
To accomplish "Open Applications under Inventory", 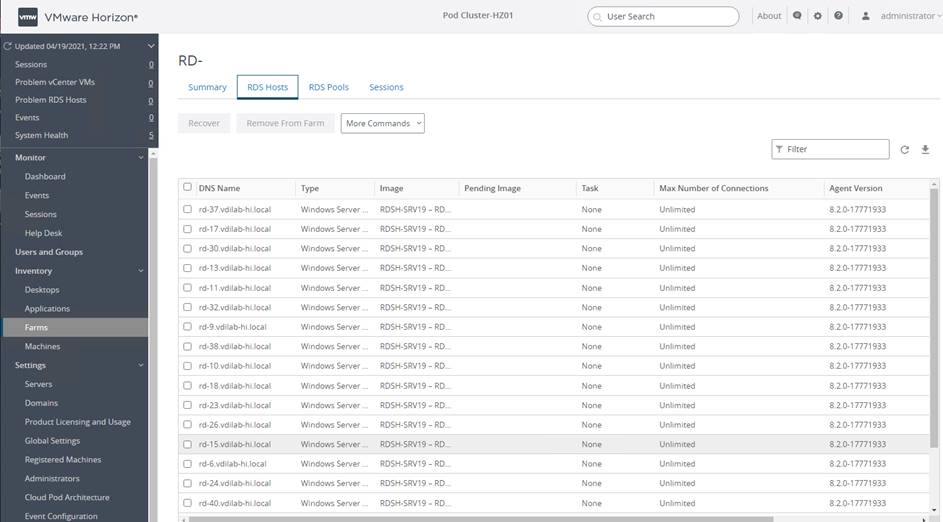I will click(47, 309).
